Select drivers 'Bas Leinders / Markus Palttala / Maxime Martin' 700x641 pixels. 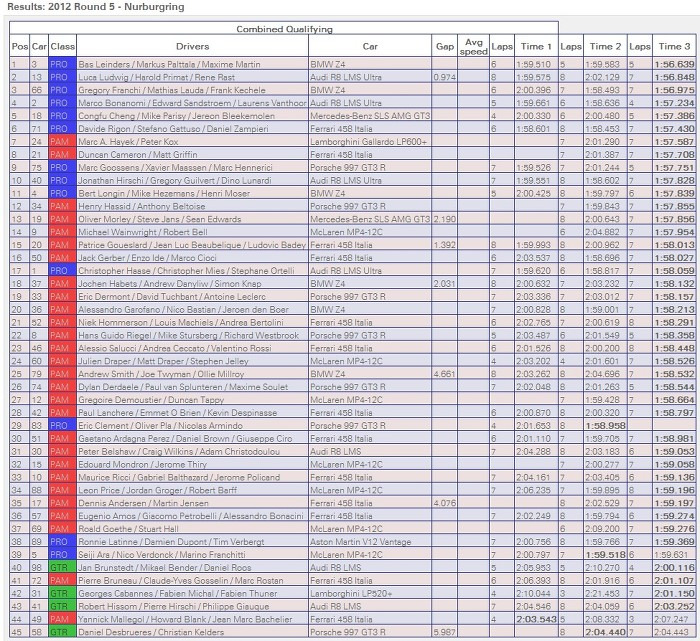(x=169, y=64)
